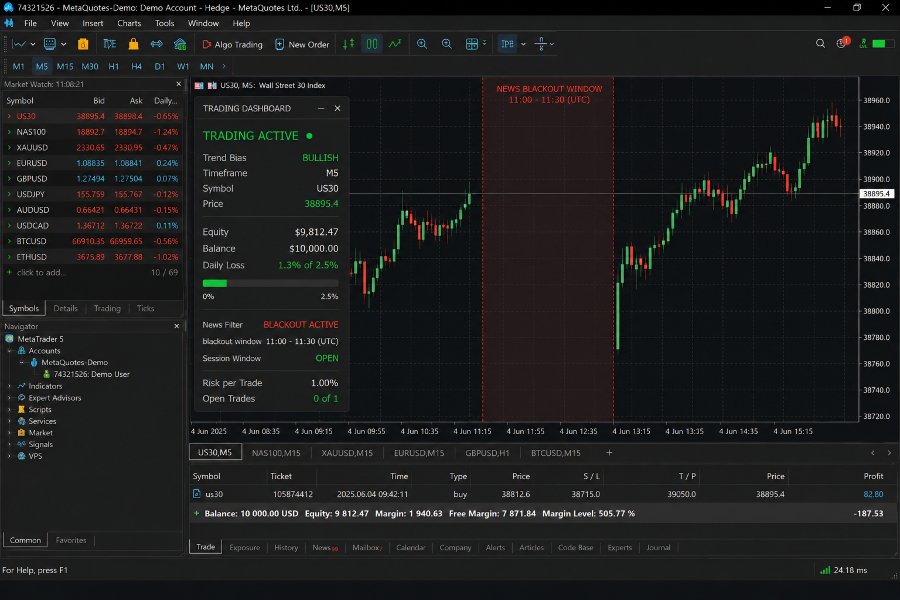Toggle Algo Trading on or off
Viewport: 900px width, 600px height.
[232, 44]
